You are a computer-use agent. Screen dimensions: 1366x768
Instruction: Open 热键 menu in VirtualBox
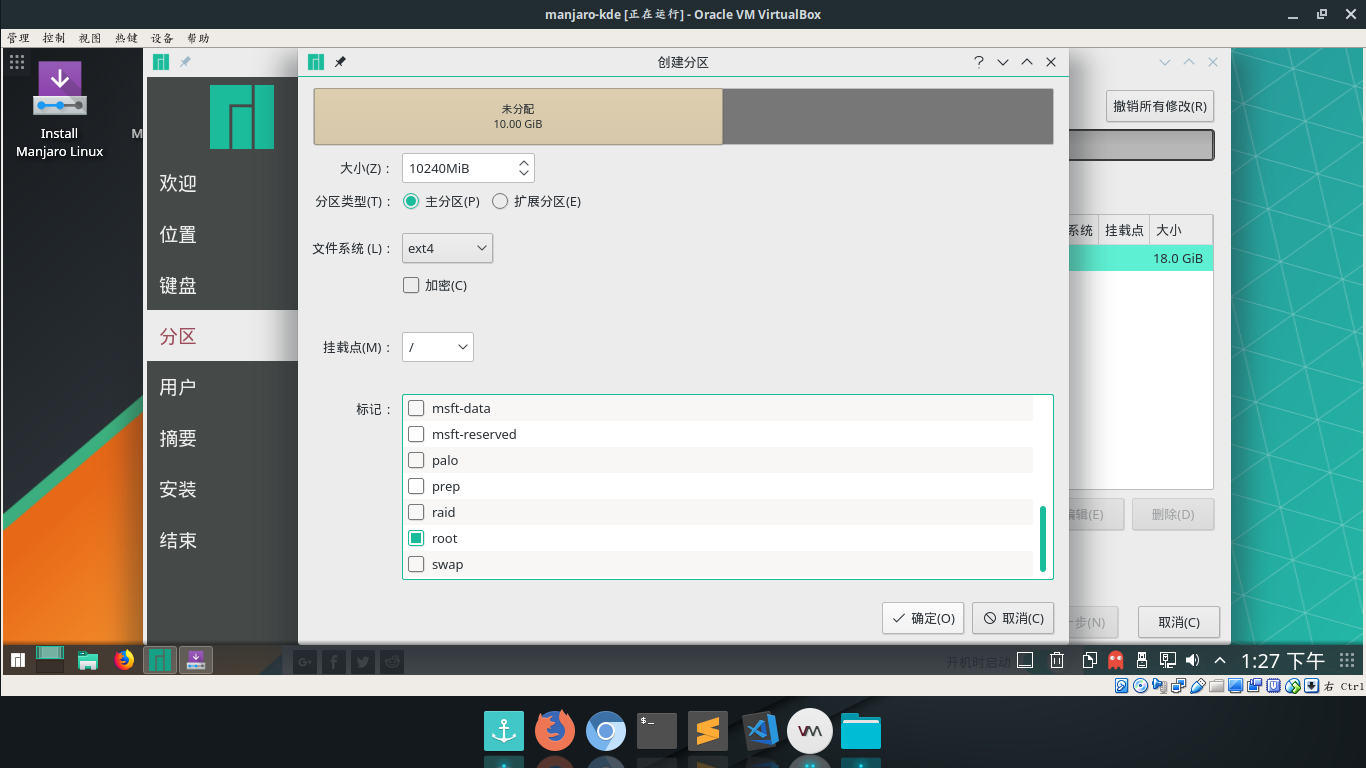(x=126, y=38)
